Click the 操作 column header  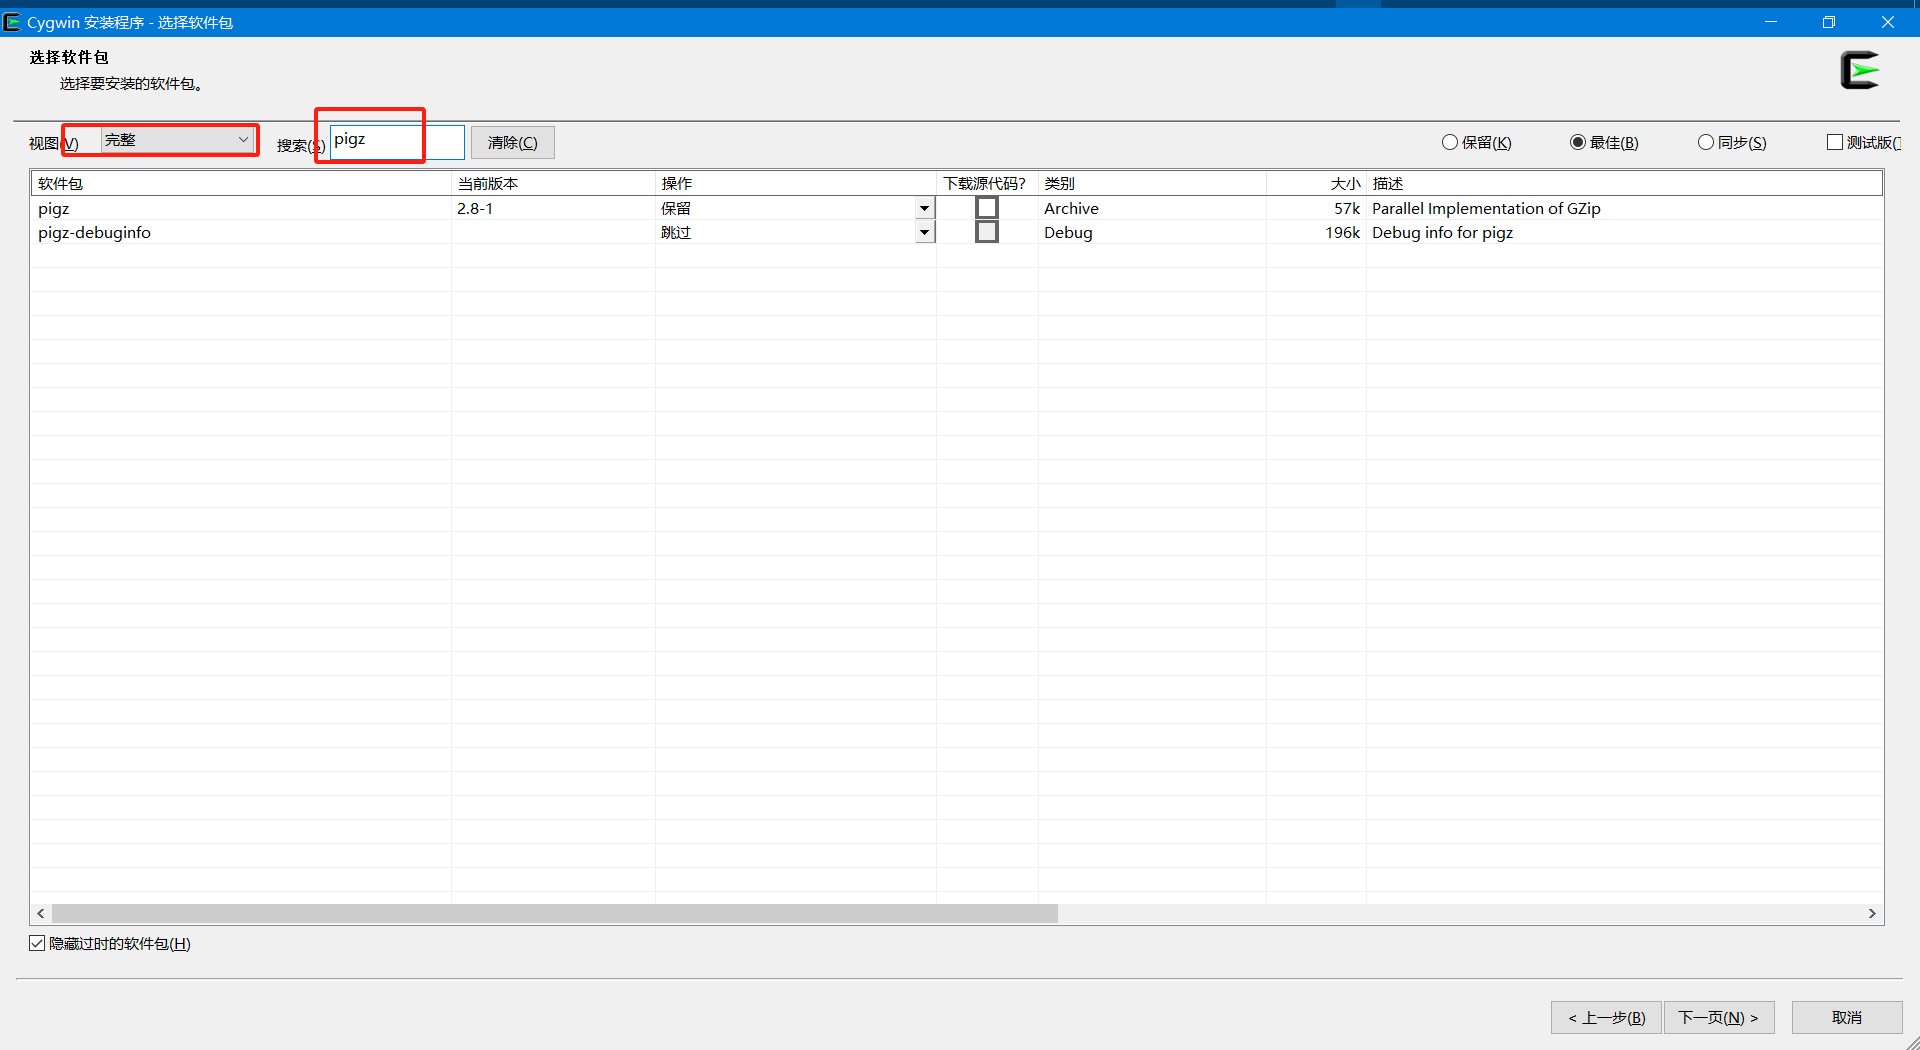(795, 183)
